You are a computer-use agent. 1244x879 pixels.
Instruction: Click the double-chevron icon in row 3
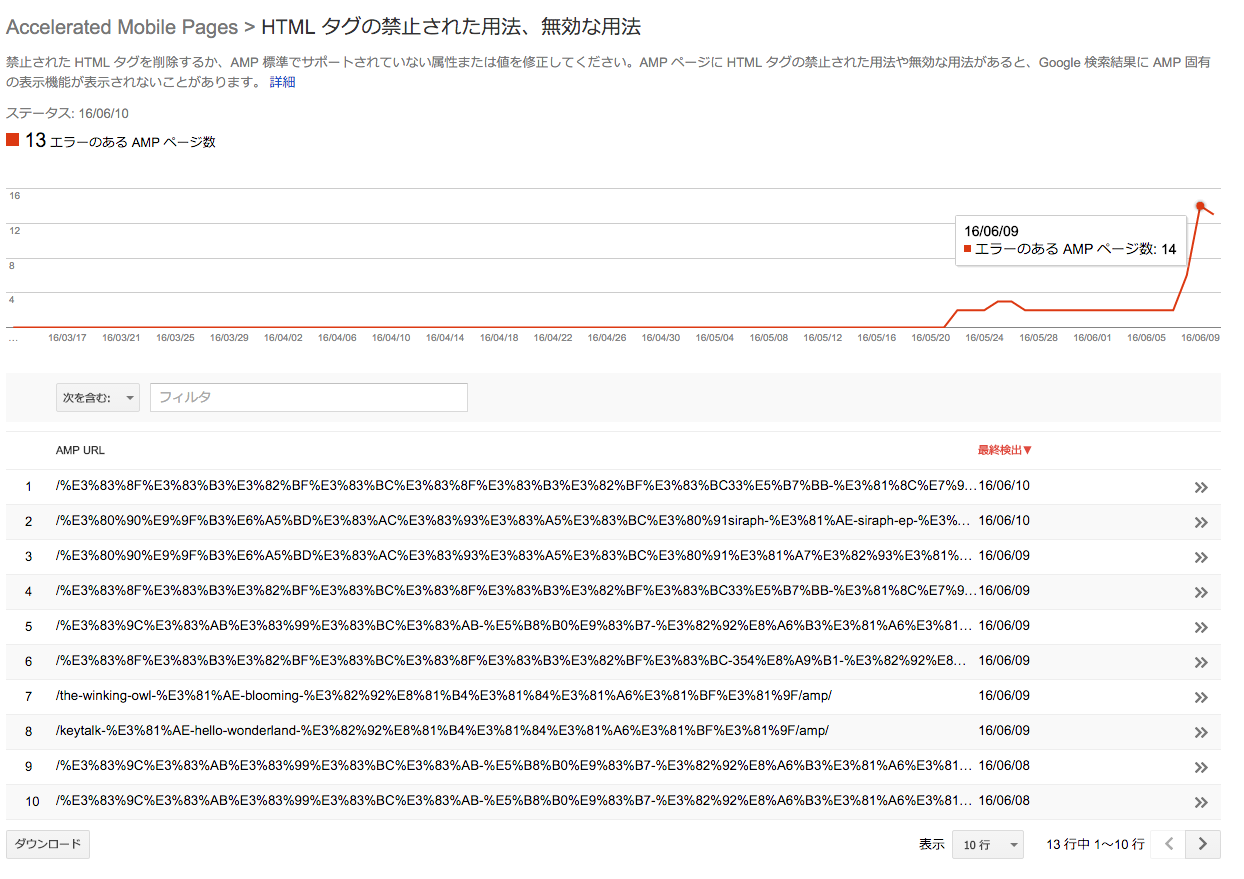click(x=1201, y=557)
